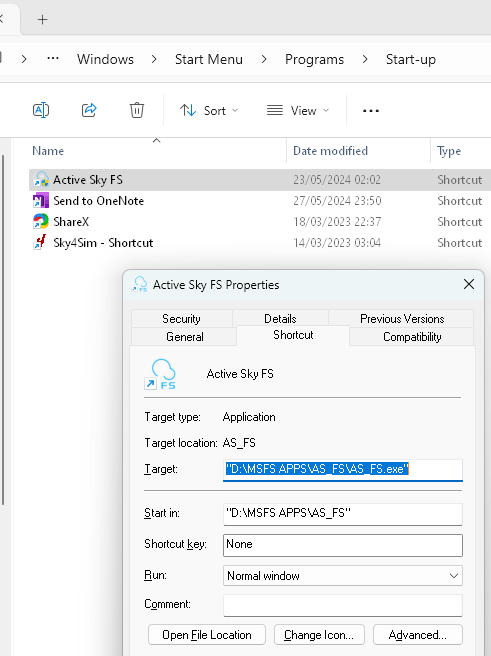Click date 14/03/2023 03:04

click(337, 243)
